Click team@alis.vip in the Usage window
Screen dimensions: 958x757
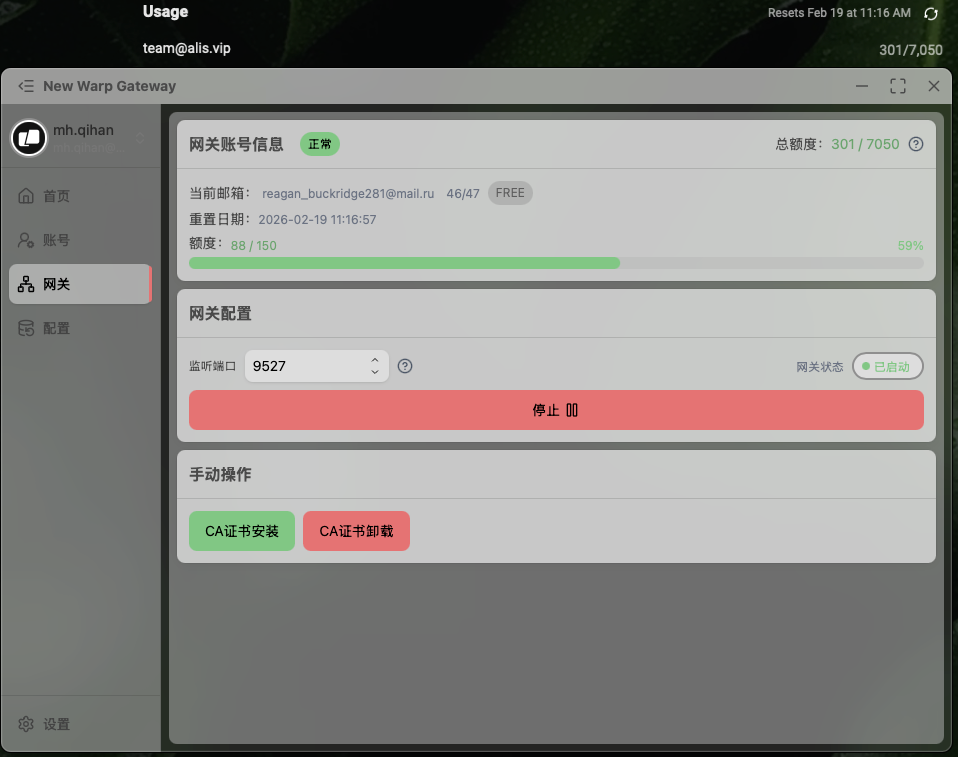[187, 48]
